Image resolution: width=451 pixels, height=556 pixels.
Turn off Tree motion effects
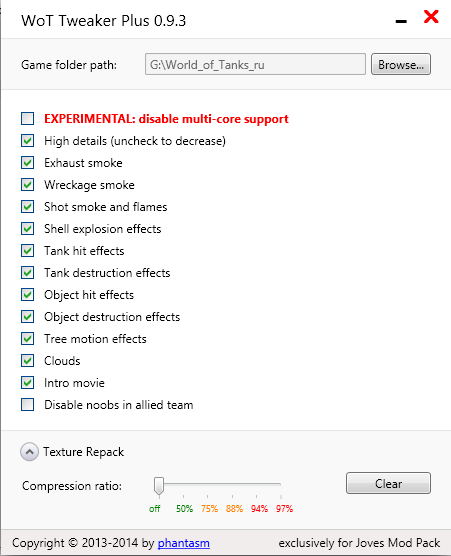point(28,339)
